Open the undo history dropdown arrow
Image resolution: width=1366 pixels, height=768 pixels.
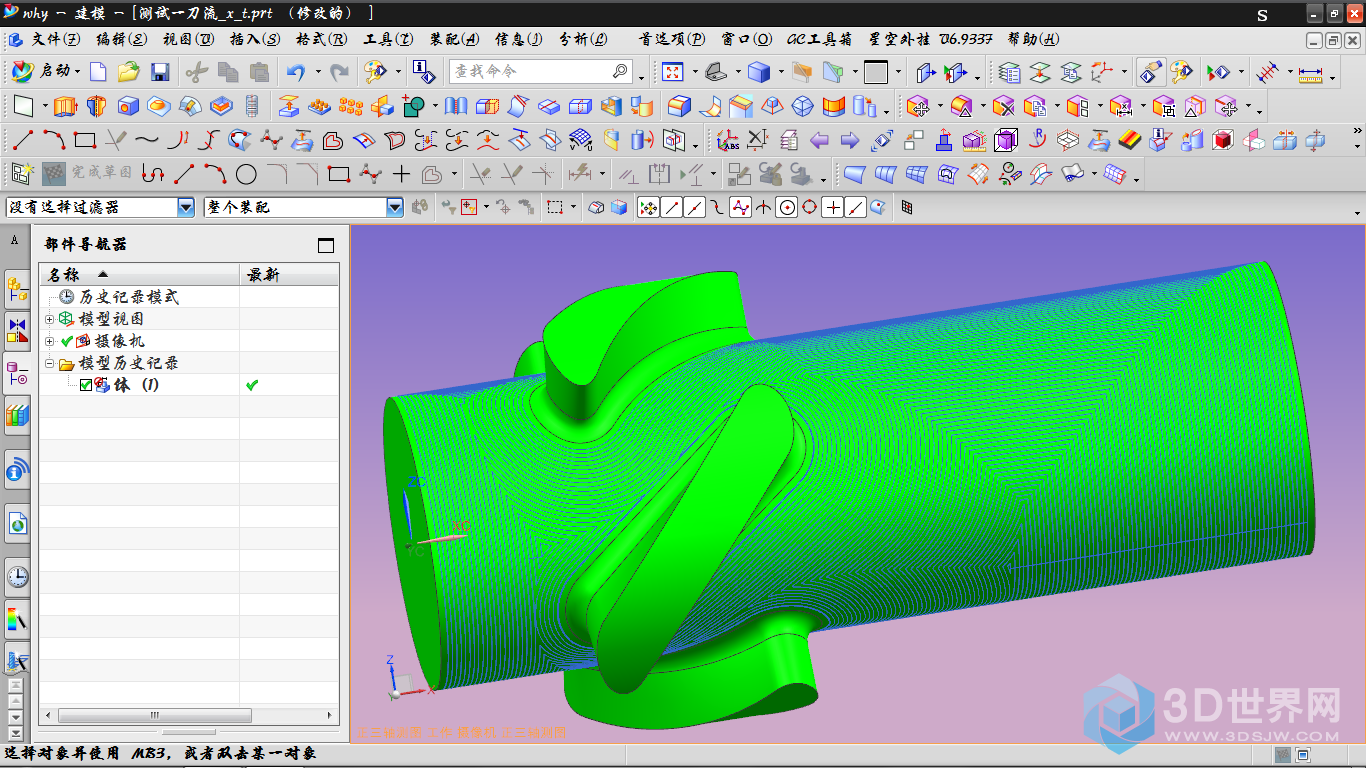318,72
